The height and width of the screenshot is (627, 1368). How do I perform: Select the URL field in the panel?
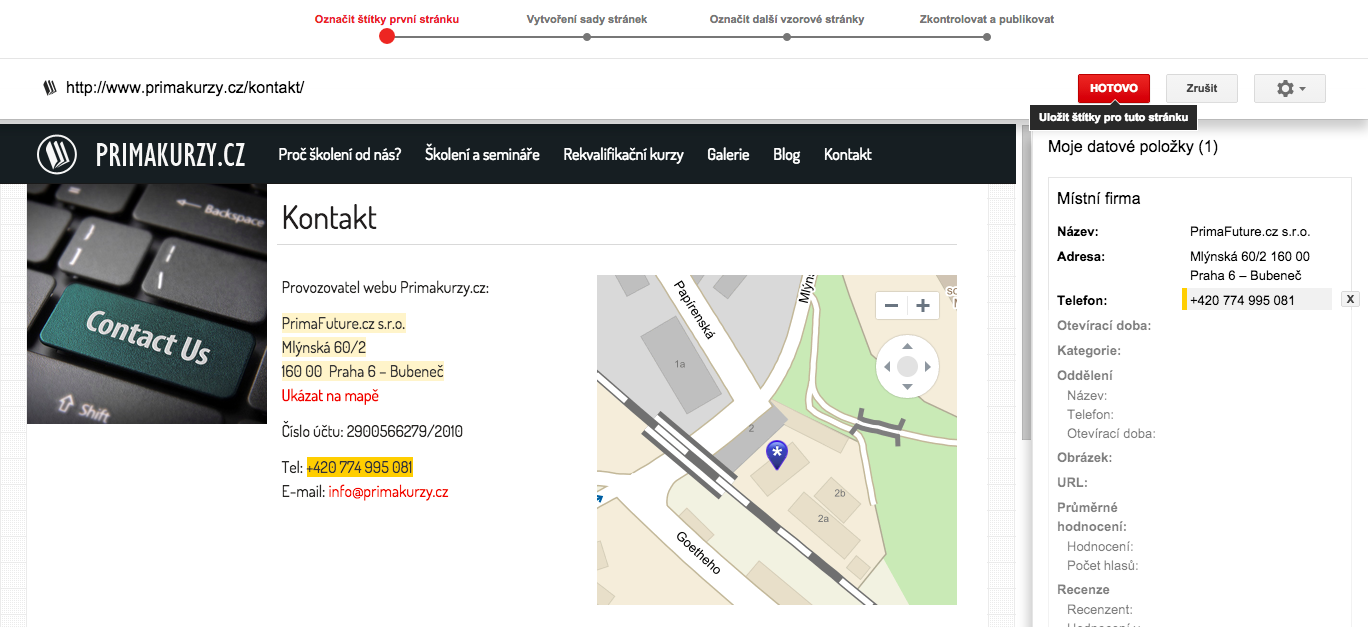[x=1072, y=483]
